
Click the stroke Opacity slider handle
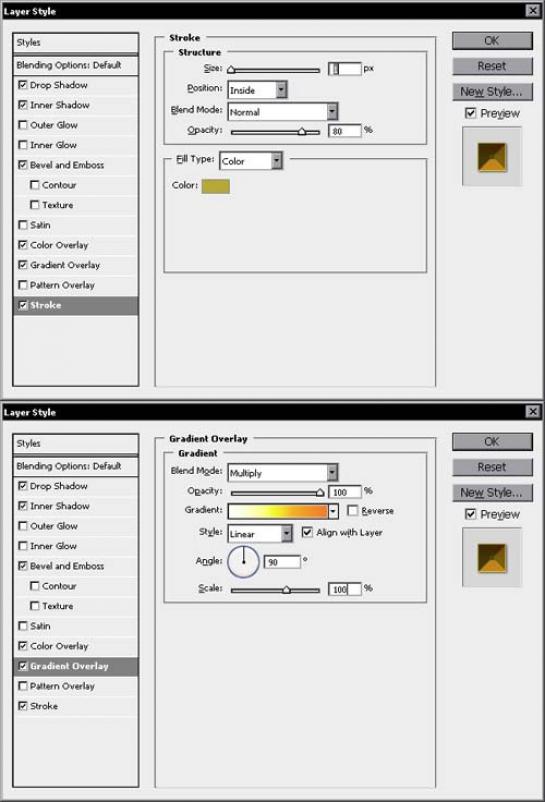click(x=302, y=131)
